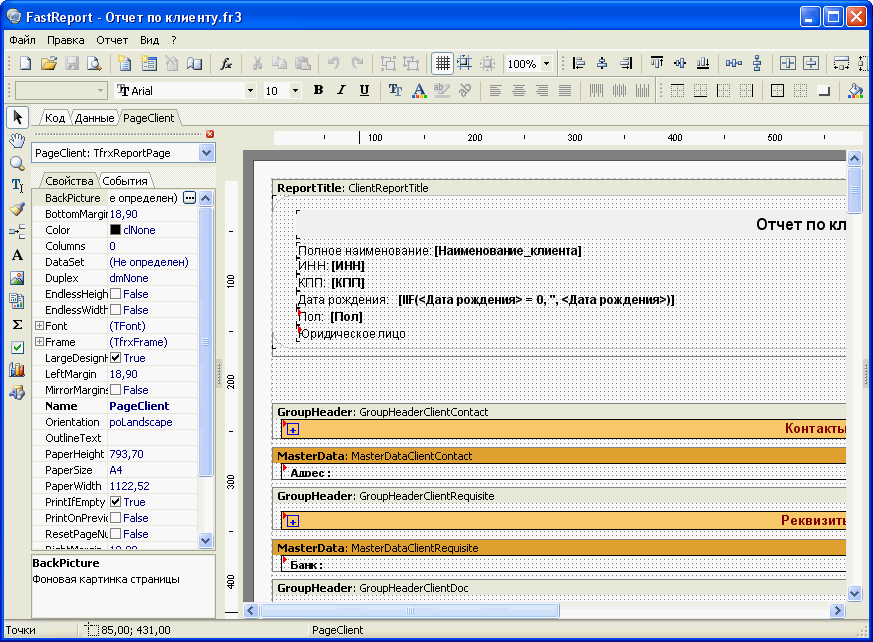Select the MasterDataClientContact band header

(x=559, y=455)
